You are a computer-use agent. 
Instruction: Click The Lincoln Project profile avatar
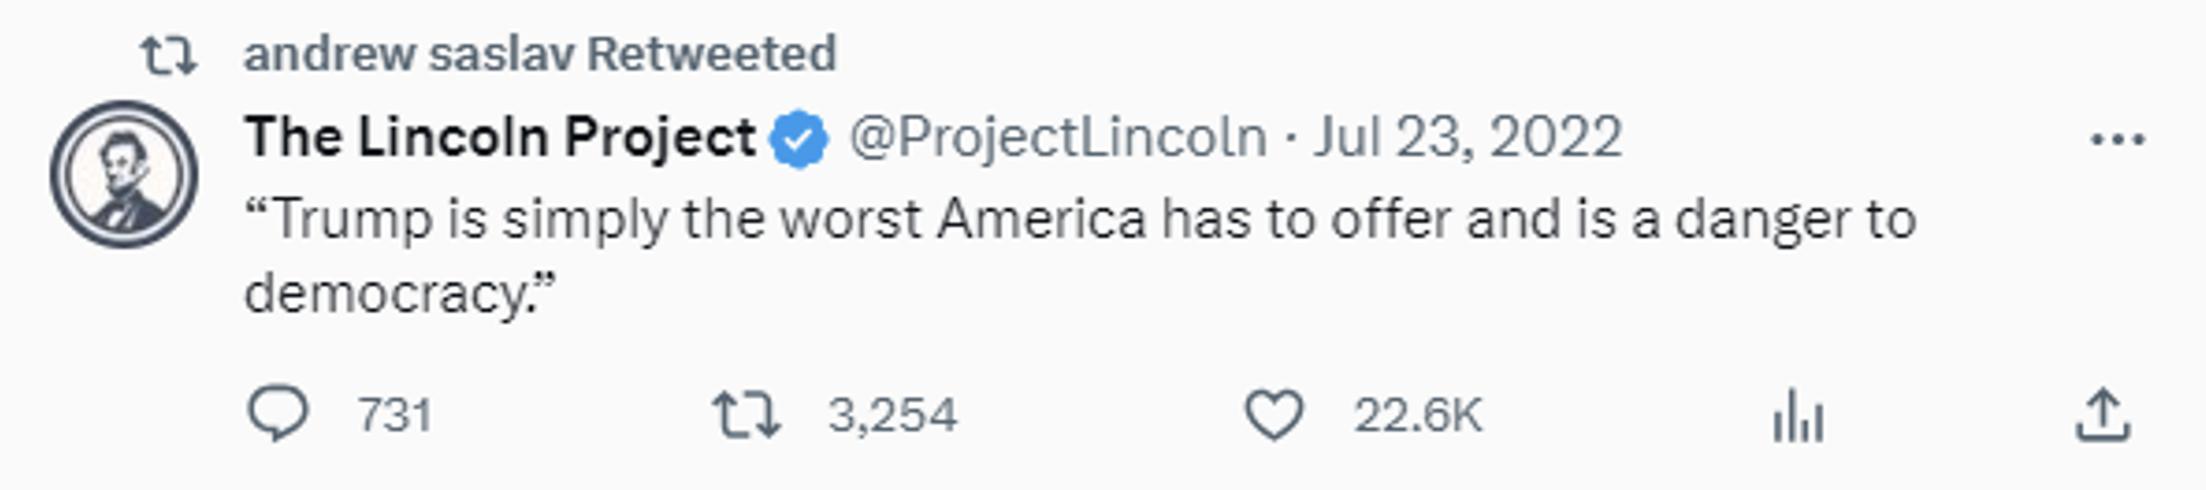click(124, 174)
